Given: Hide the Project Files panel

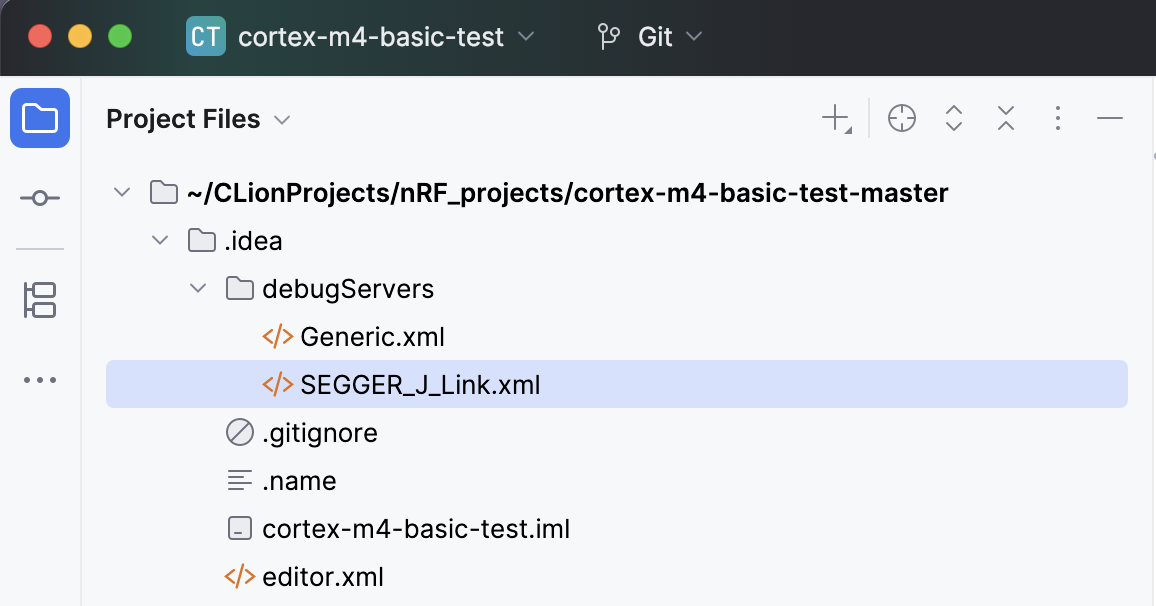Looking at the screenshot, I should pos(1110,118).
